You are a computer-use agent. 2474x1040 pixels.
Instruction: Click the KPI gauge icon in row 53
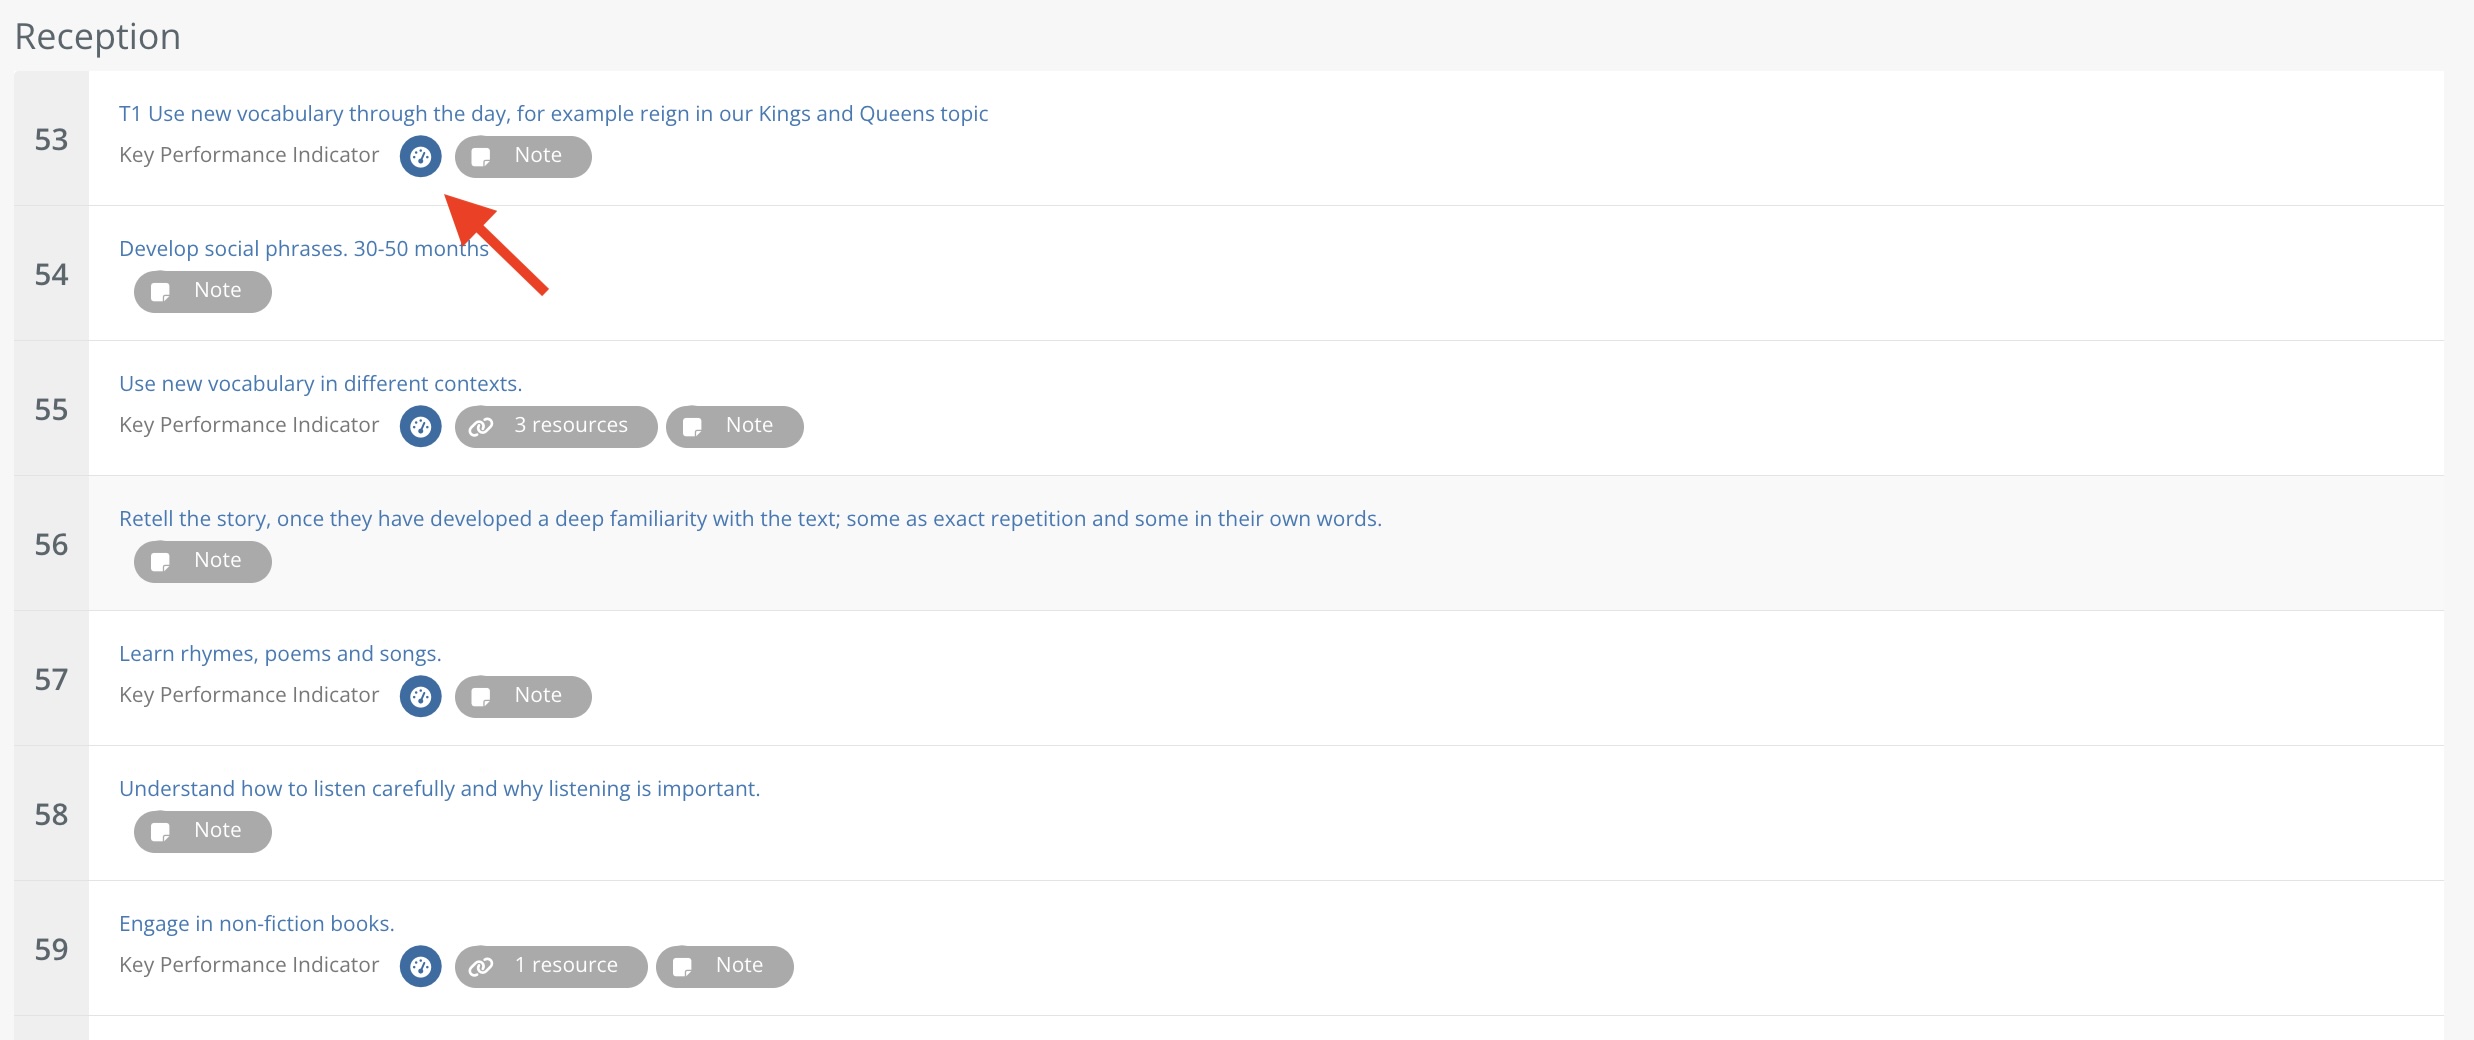tap(420, 156)
